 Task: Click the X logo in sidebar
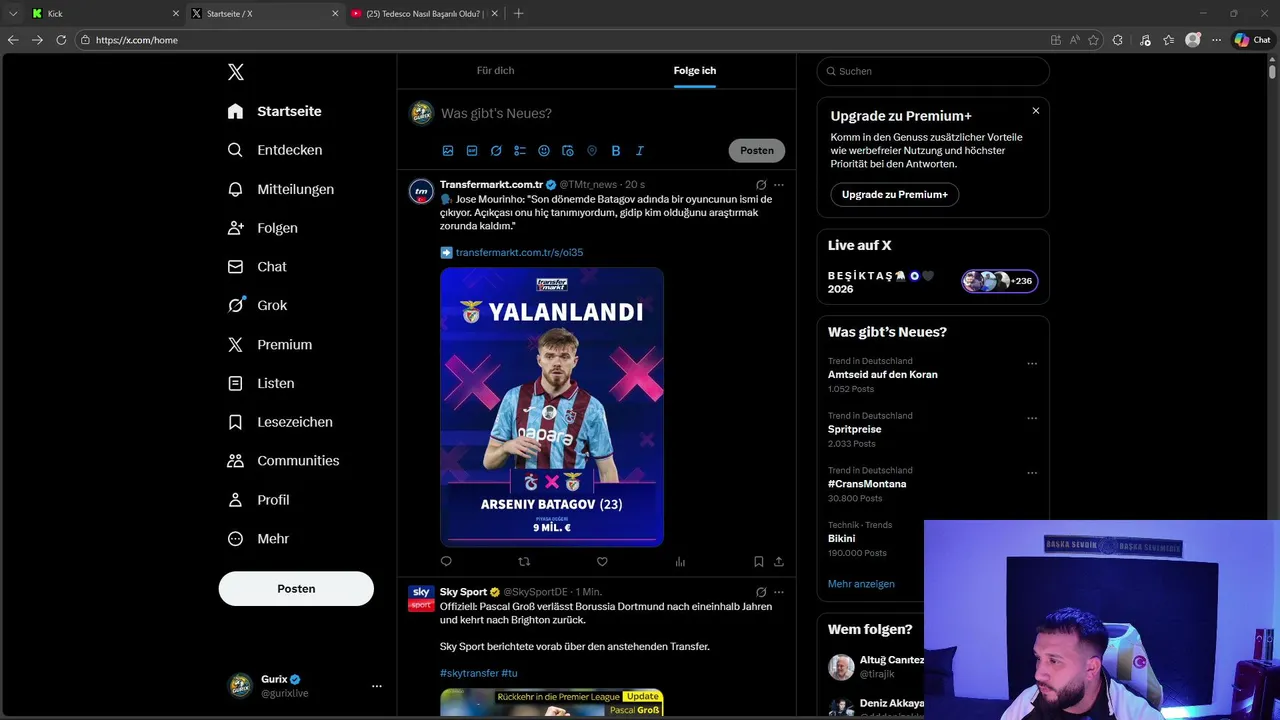click(236, 72)
